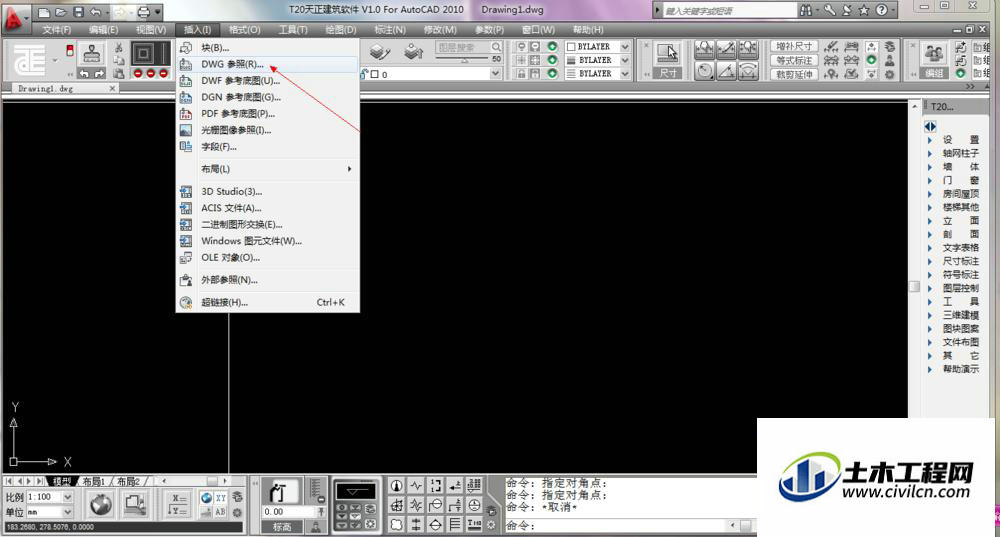This screenshot has width=1000, height=537.
Task: Toggle the red switch icon near Tangent logo
Action: 70,50
